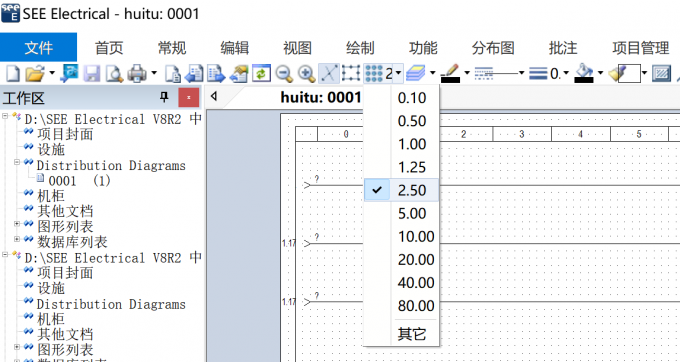Click the Zoom out magnifier icon
The height and width of the screenshot is (362, 680).
pos(284,74)
